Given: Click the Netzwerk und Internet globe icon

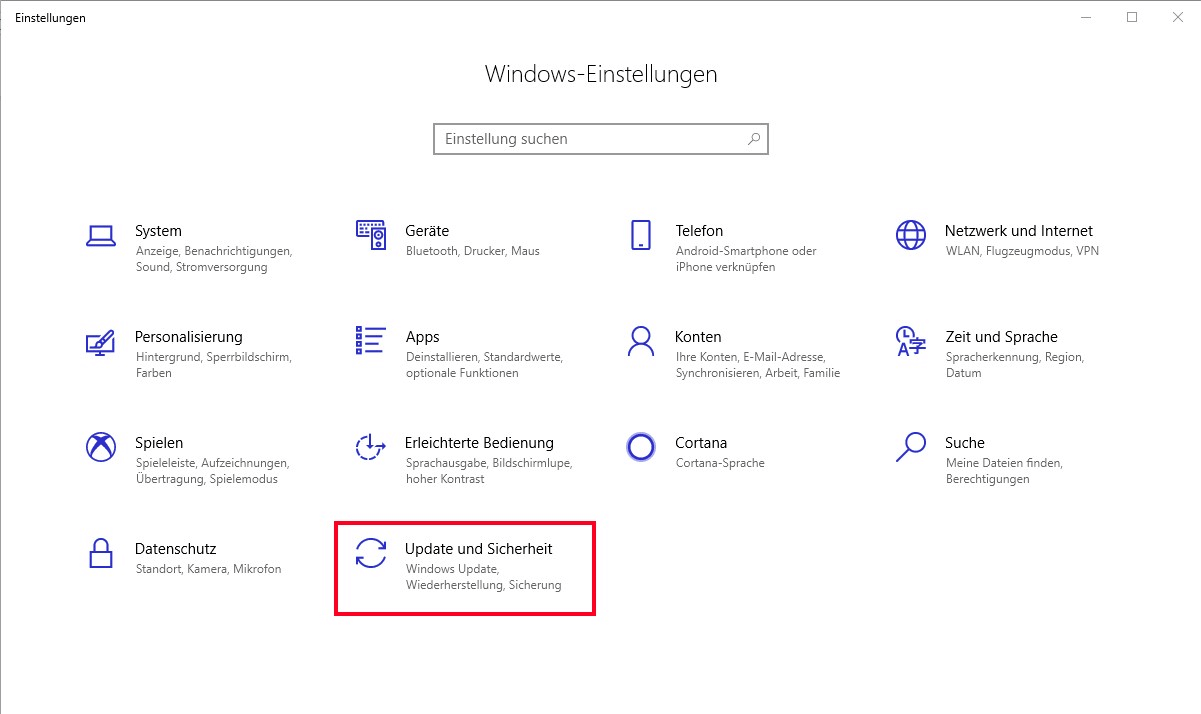Looking at the screenshot, I should coord(911,235).
